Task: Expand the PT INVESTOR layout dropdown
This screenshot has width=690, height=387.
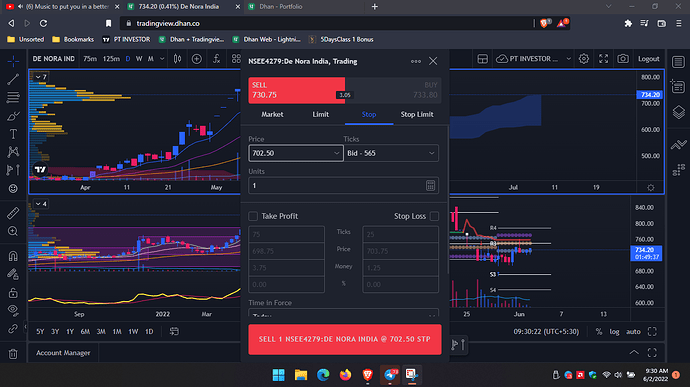Action: [569, 59]
